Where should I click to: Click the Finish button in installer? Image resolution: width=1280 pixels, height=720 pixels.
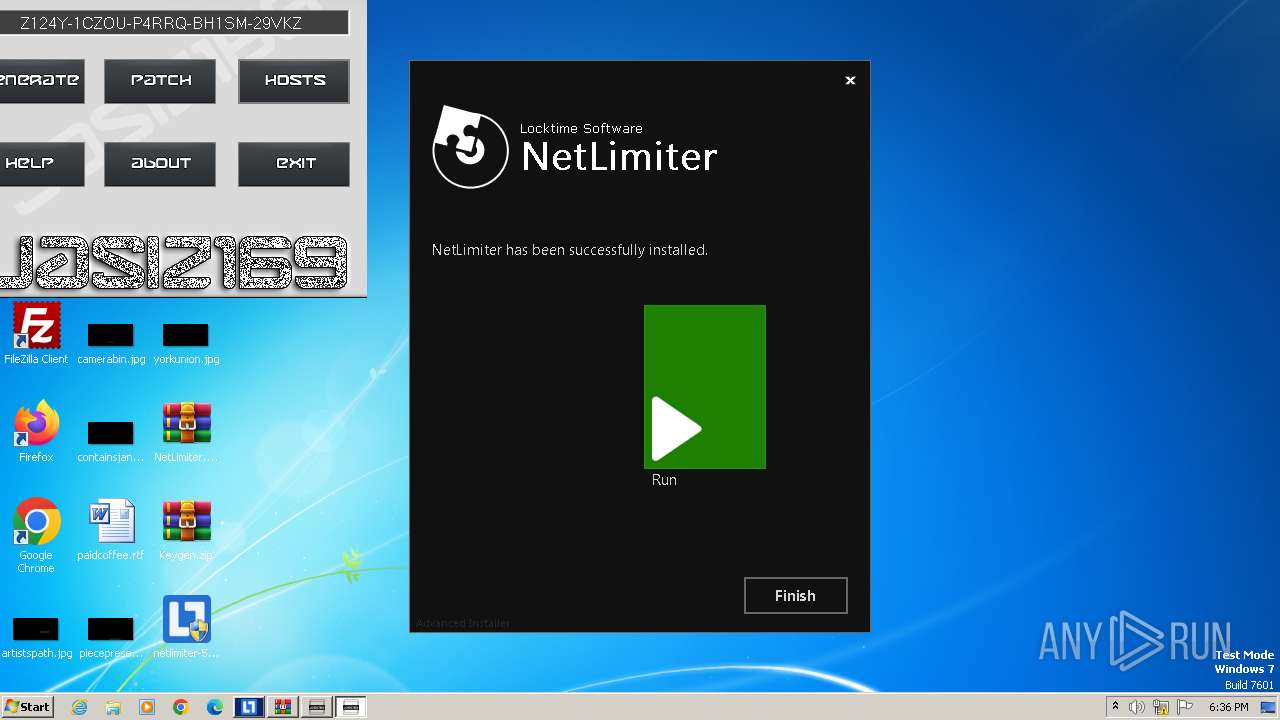[796, 595]
